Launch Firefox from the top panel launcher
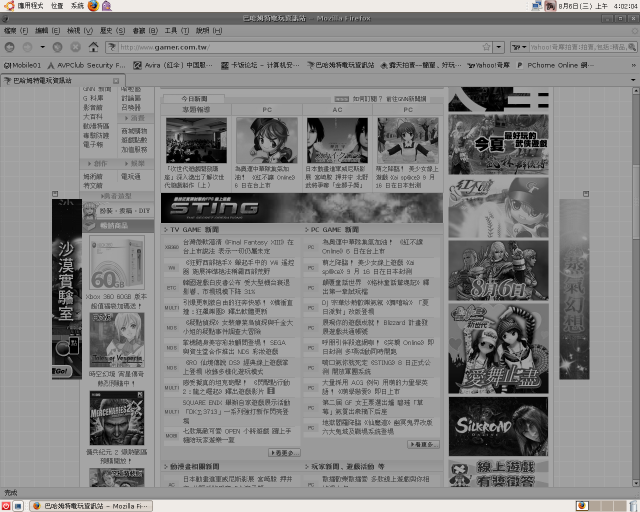Screen dimensions: 640x512 pos(93,5)
